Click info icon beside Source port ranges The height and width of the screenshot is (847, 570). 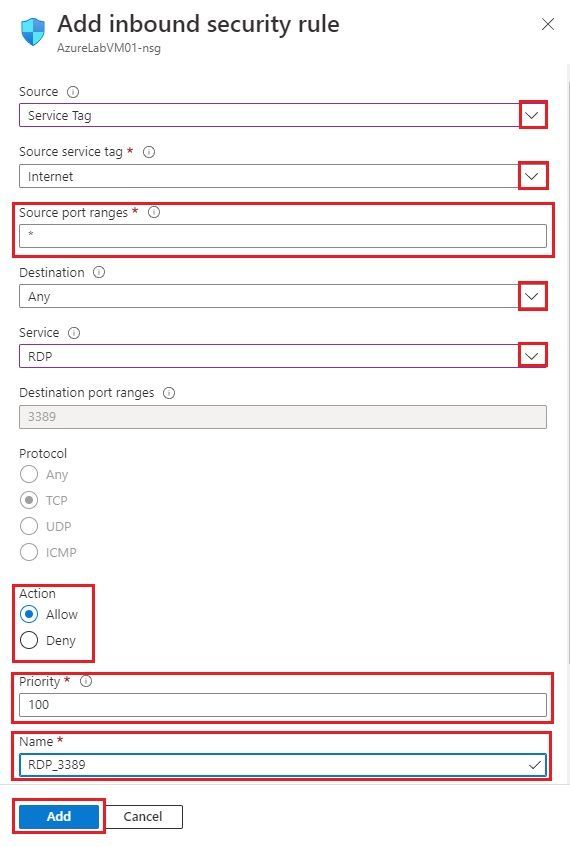pyautogui.click(x=154, y=212)
